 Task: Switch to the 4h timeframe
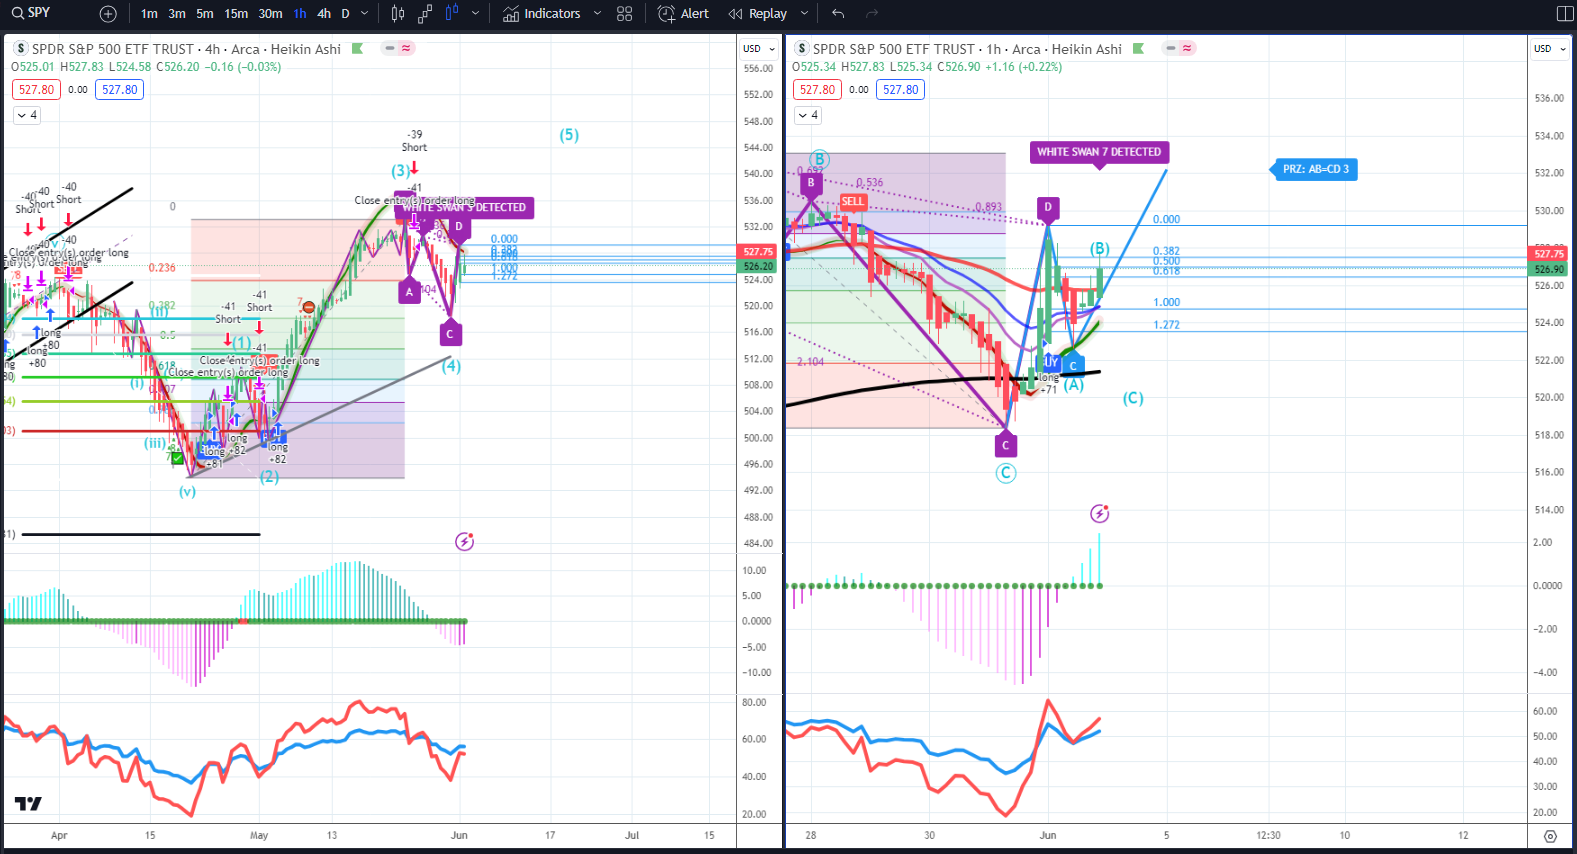pyautogui.click(x=324, y=14)
